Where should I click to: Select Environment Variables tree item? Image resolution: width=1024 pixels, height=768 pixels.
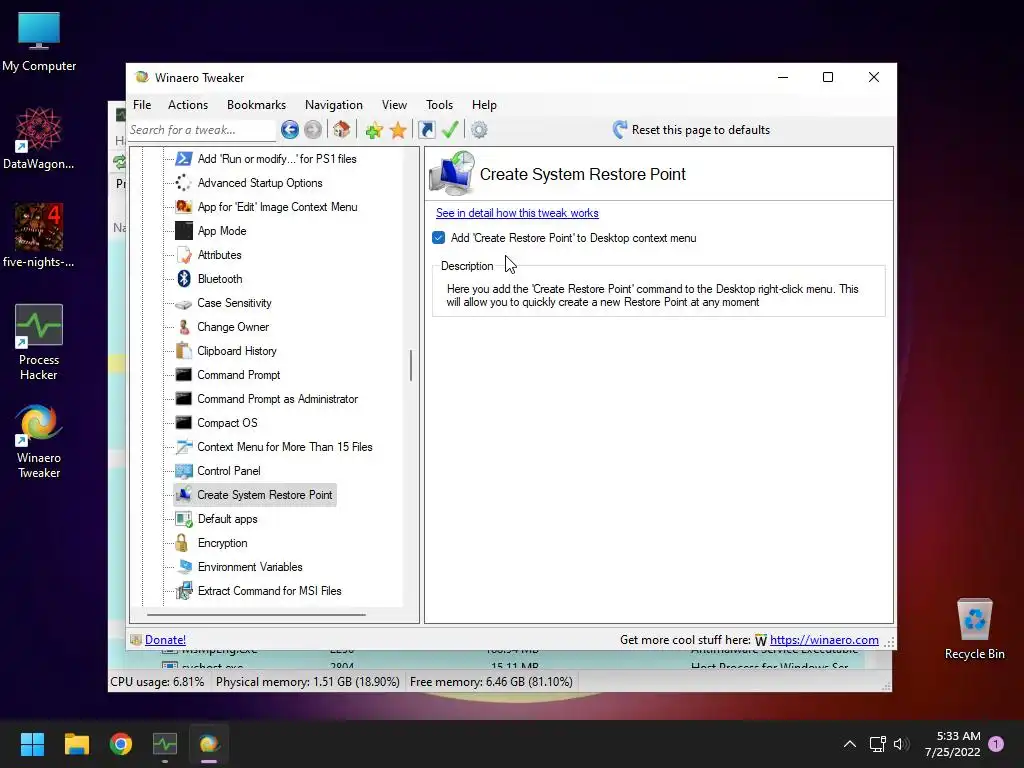click(250, 567)
